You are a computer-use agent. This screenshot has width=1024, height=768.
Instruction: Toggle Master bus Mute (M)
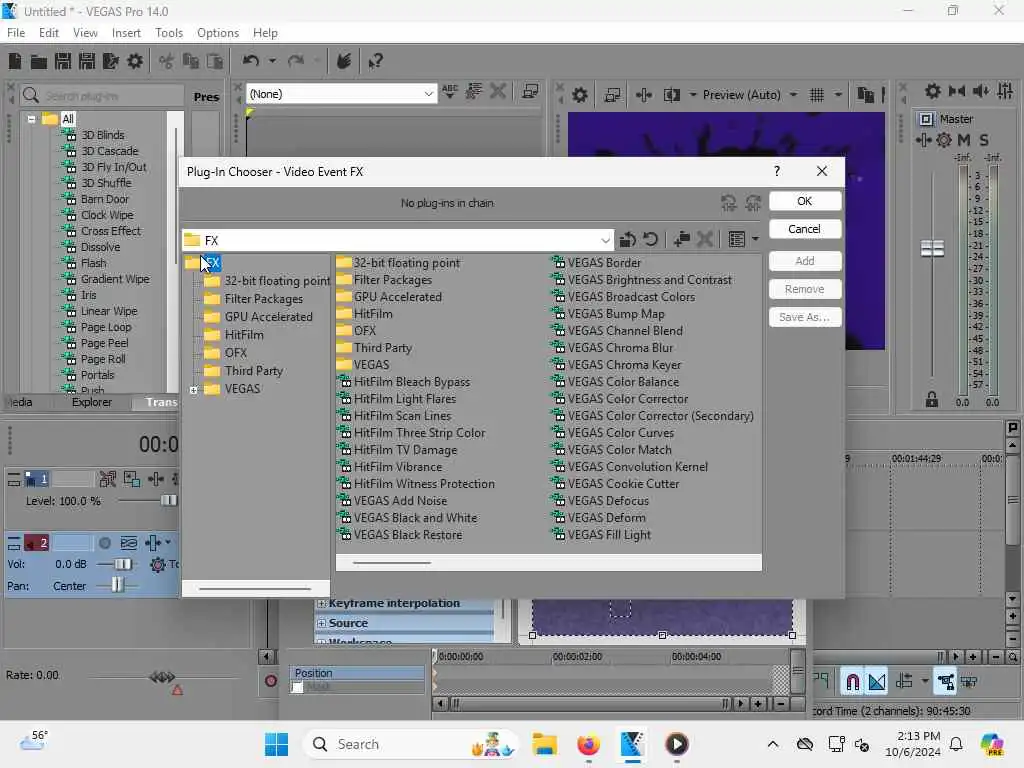(x=964, y=140)
